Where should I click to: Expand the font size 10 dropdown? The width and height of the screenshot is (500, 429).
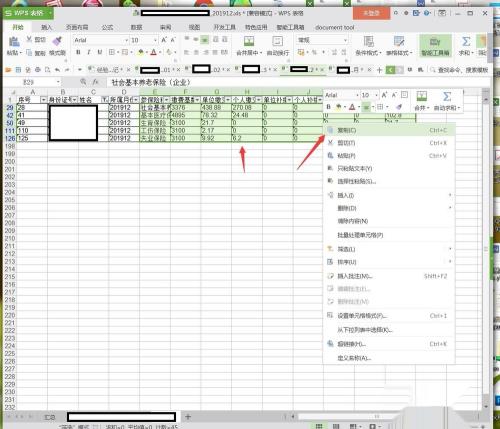click(x=155, y=40)
